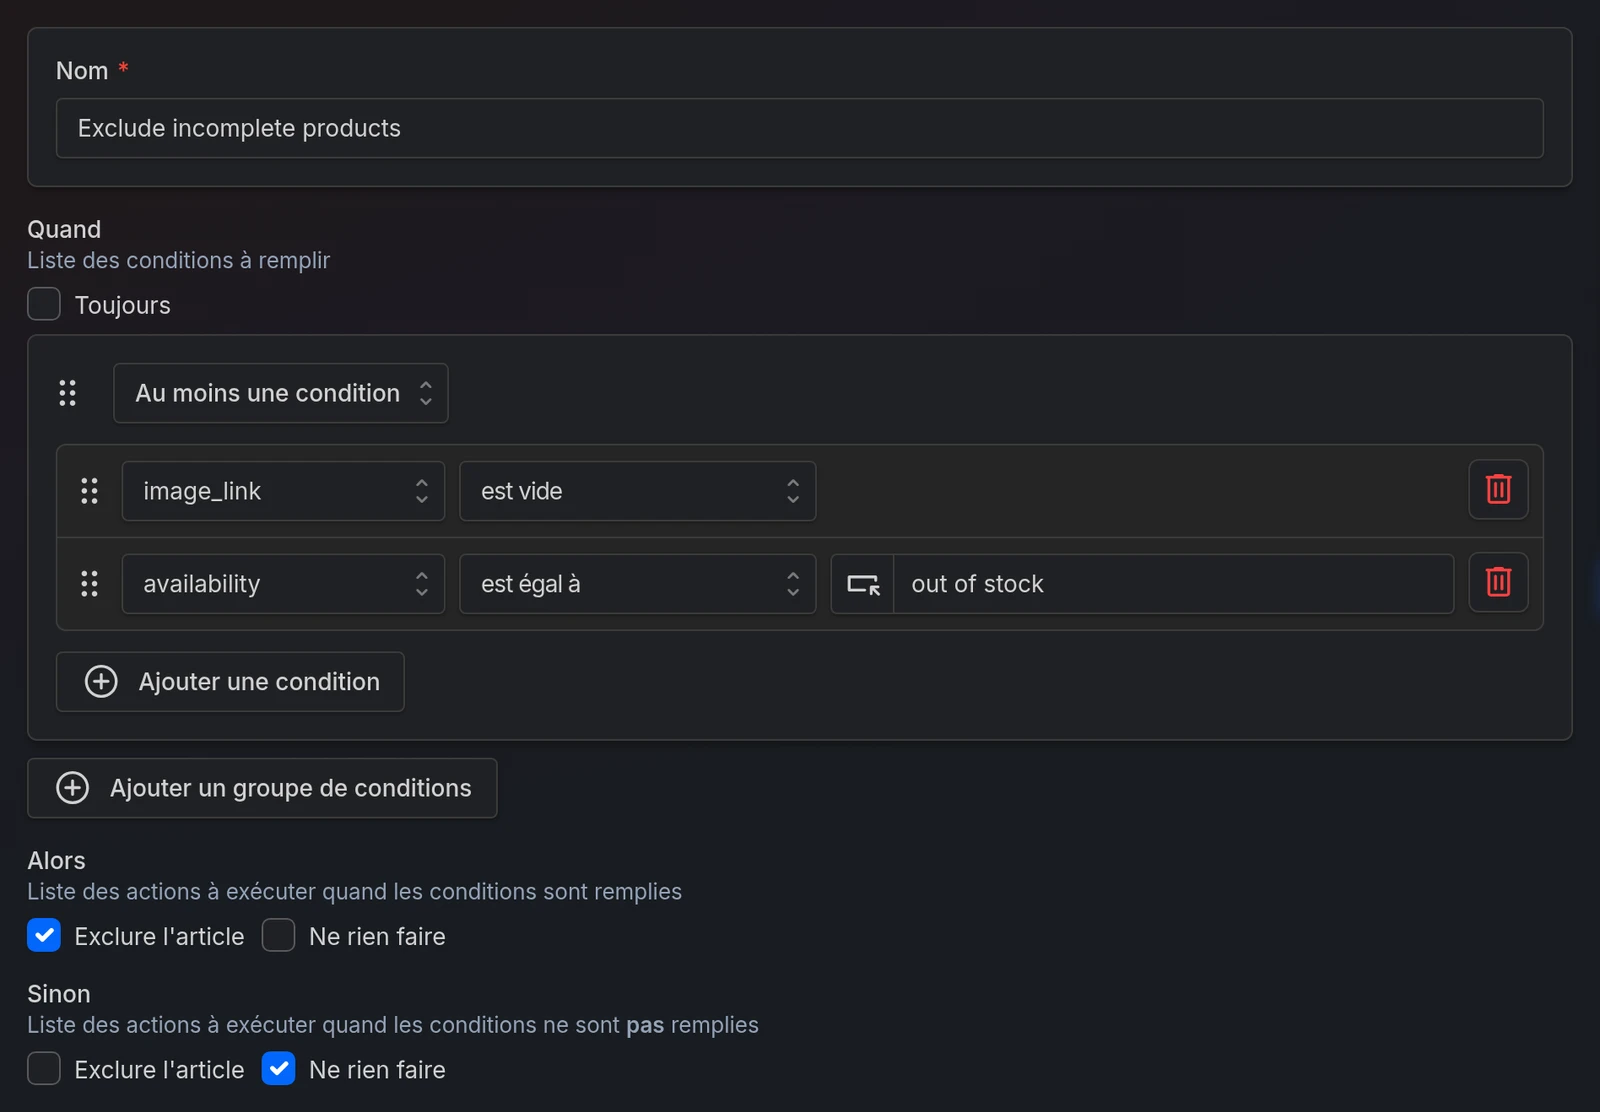This screenshot has width=1600, height=1112.
Task: Enable the Toujours checkbox
Action: coord(44,304)
